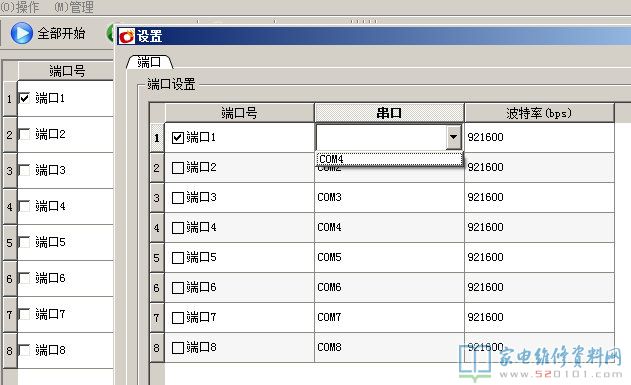The width and height of the screenshot is (631, 385).
Task: Select row header 5 in settings table
Action: 157,257
